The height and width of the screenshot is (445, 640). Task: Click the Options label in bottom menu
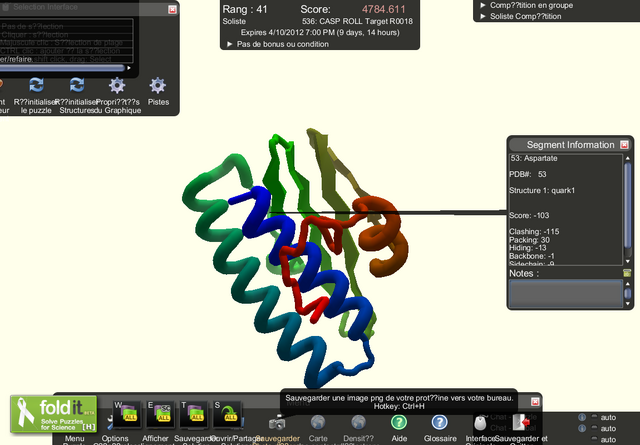coord(115,438)
